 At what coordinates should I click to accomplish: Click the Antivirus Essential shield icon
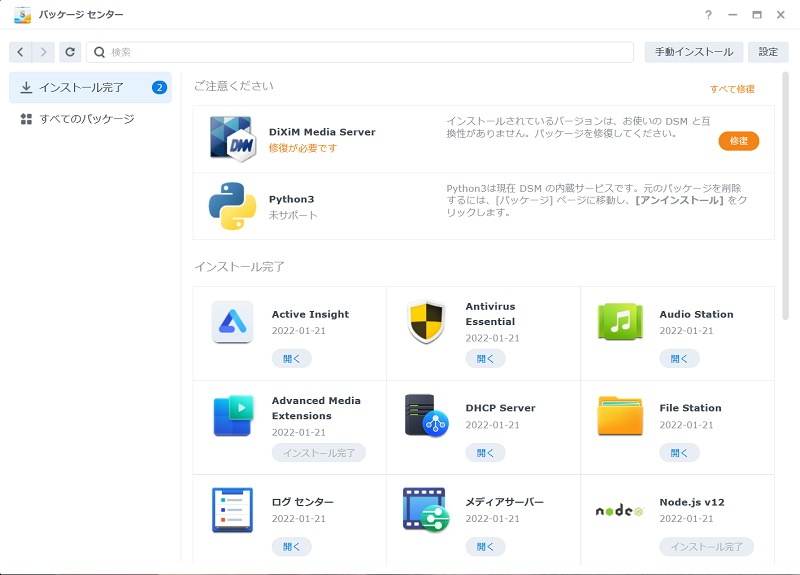pyautogui.click(x=426, y=322)
